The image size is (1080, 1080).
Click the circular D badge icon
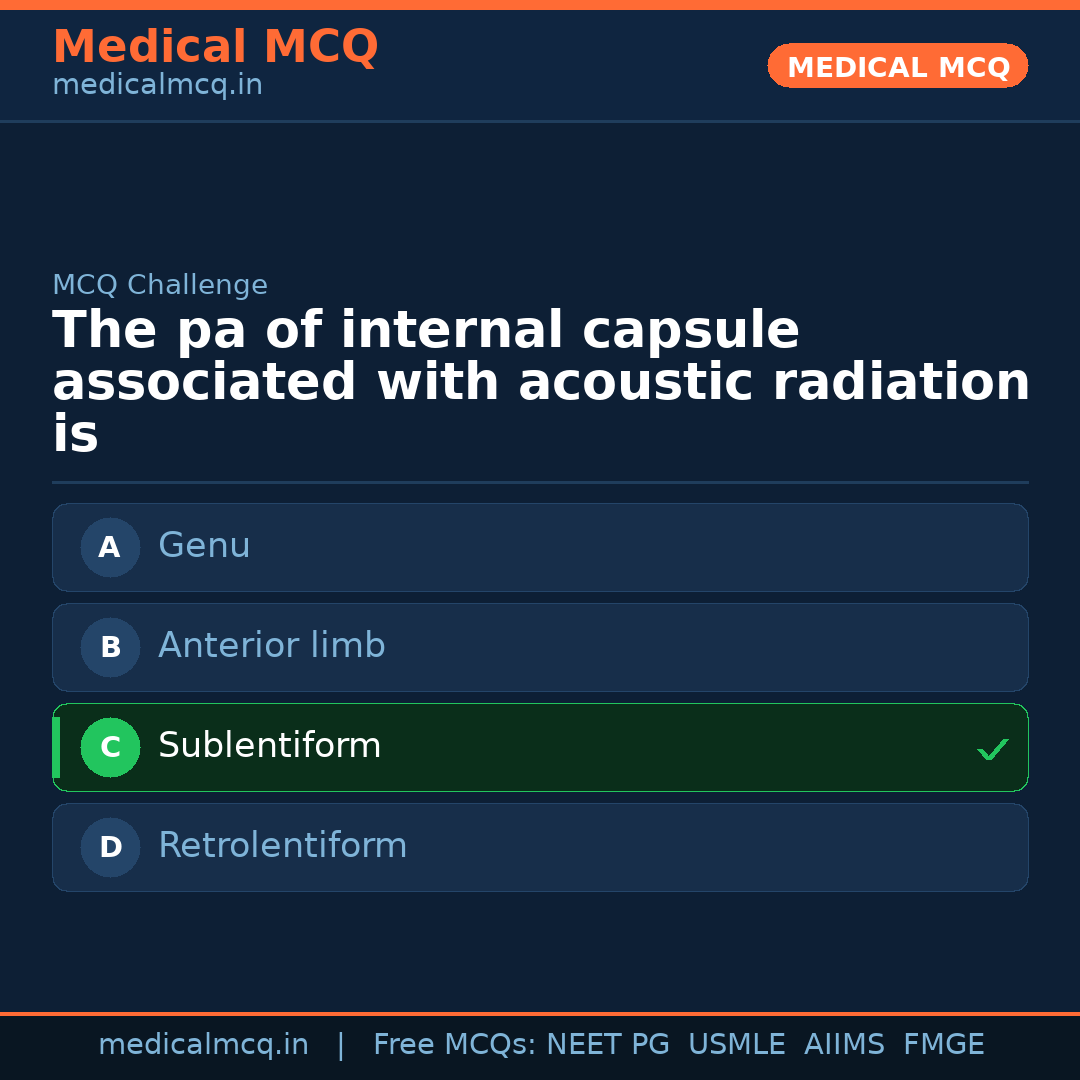pos(110,847)
